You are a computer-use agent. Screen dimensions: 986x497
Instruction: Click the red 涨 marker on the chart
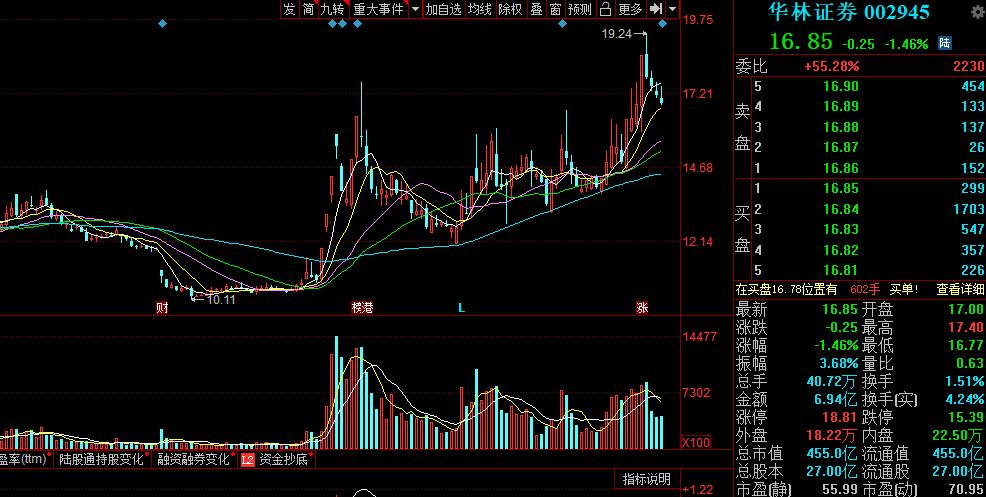(x=643, y=308)
